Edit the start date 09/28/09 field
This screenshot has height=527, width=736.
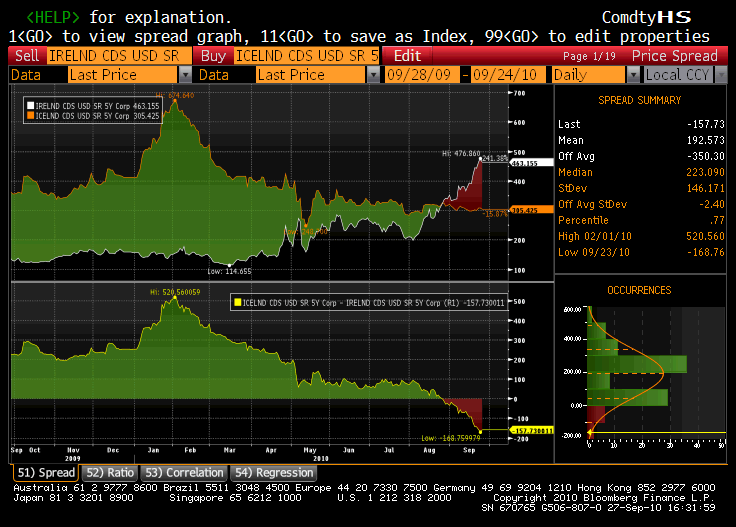422,75
